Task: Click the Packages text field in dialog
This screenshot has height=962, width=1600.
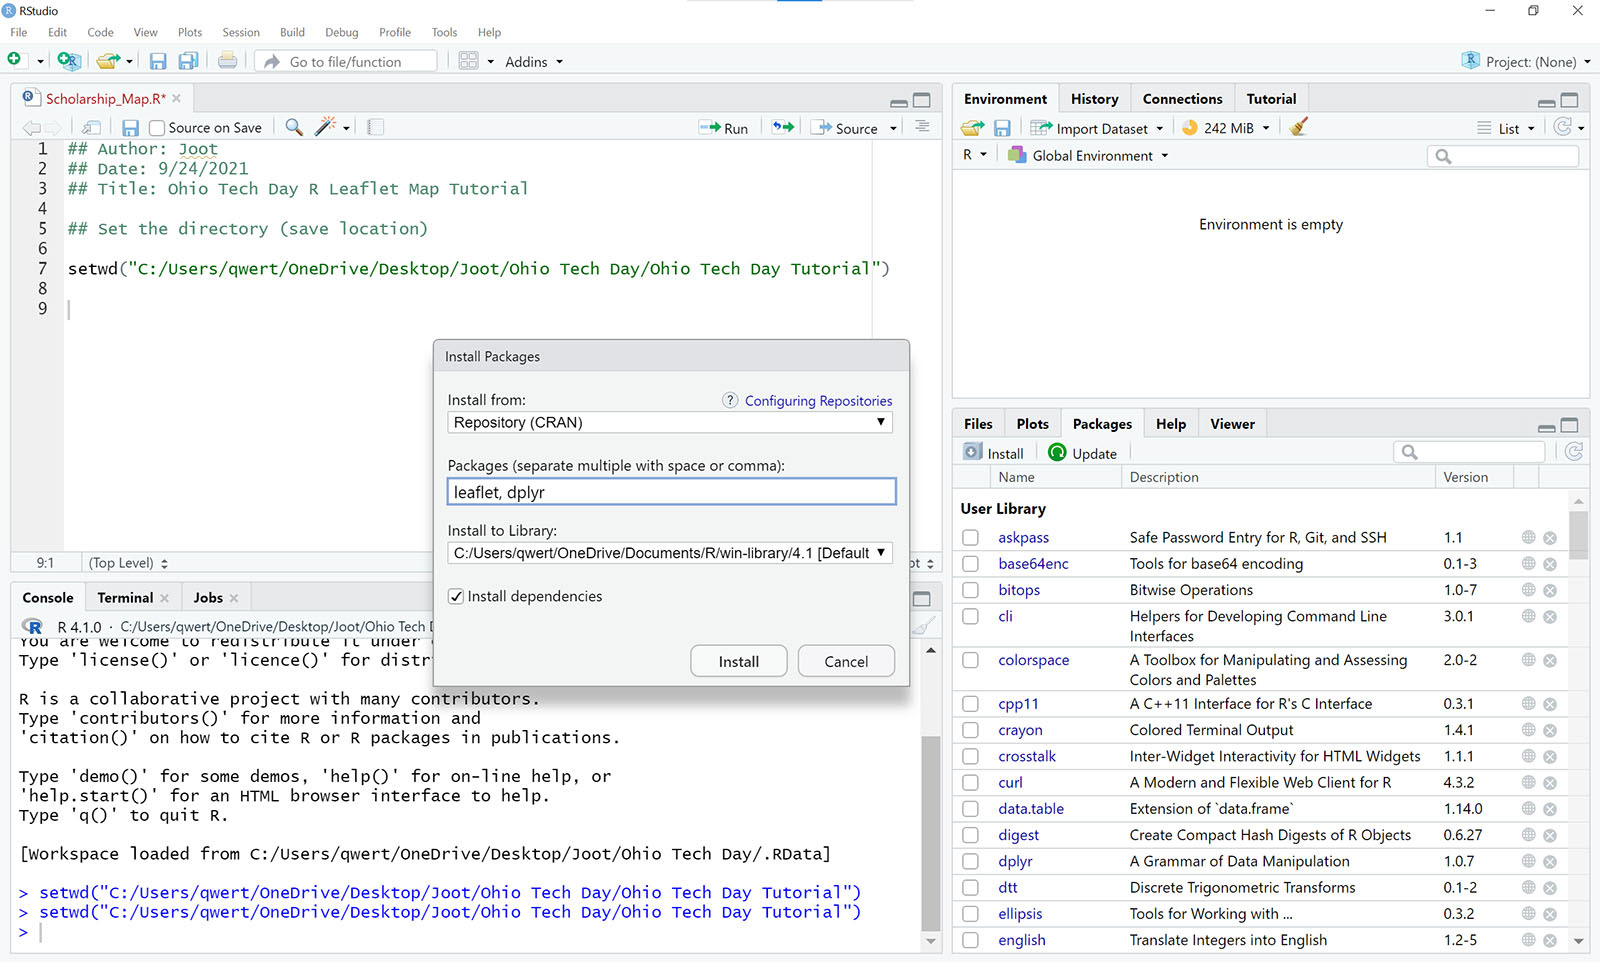Action: point(671,492)
